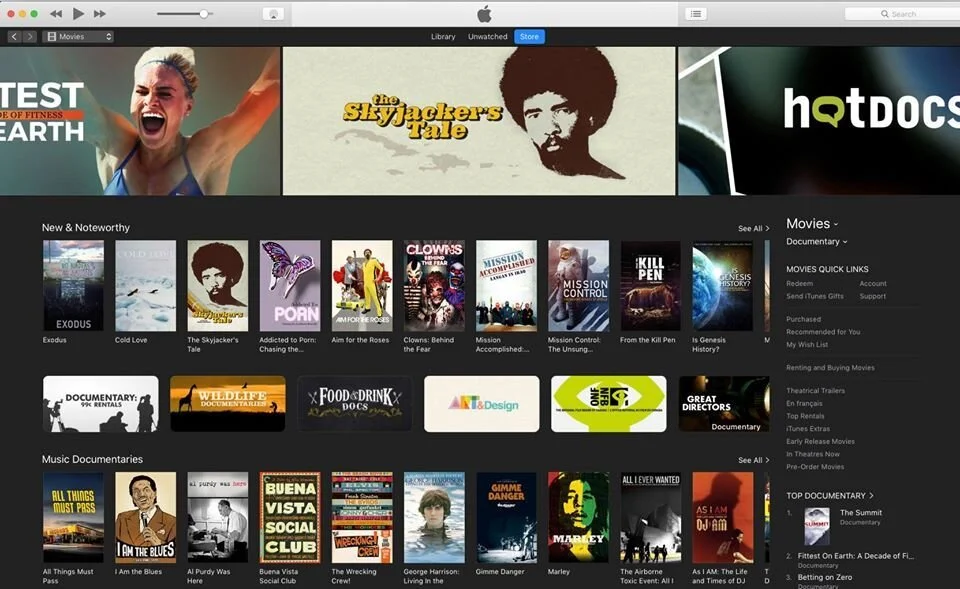Open Food & Drink Docs collection tile
Screen dimensions: 960x589
[355, 404]
